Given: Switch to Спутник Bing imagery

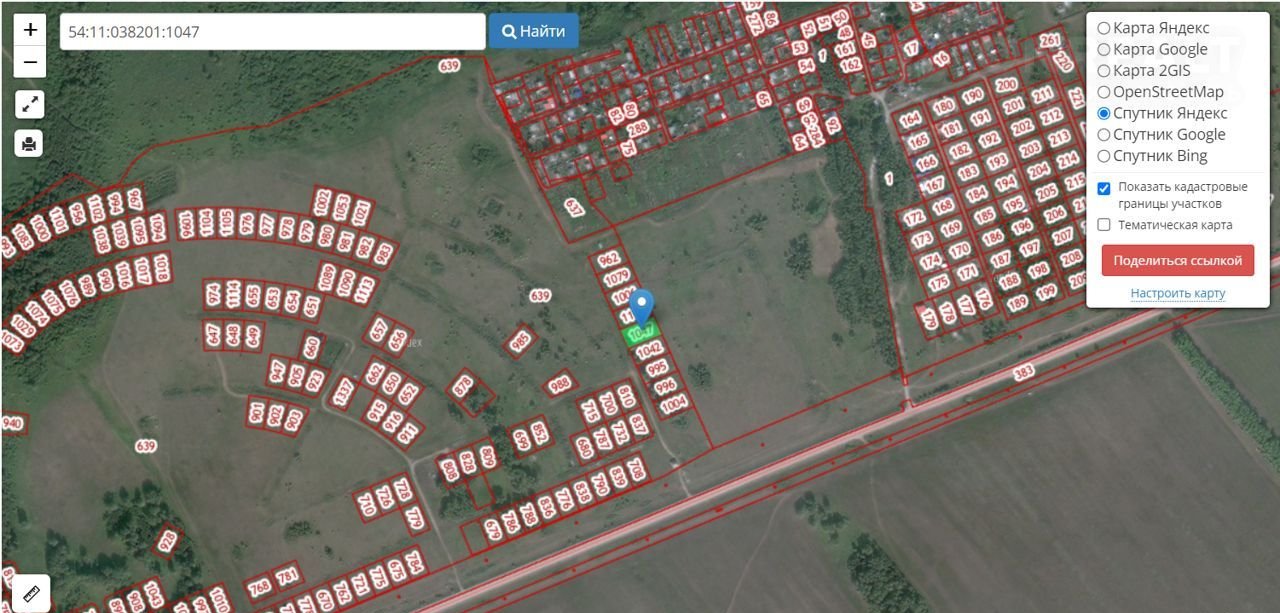Looking at the screenshot, I should pyautogui.click(x=1104, y=156).
